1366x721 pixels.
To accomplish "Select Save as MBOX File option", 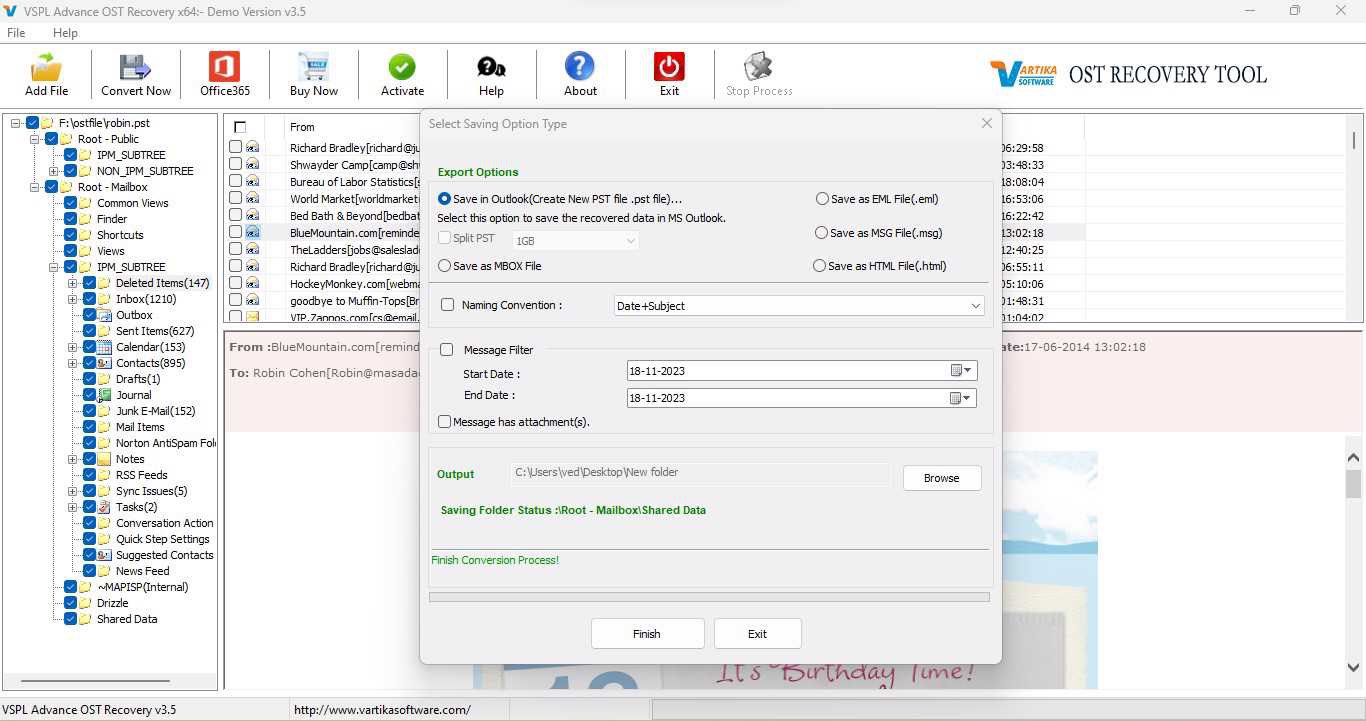I will point(444,266).
